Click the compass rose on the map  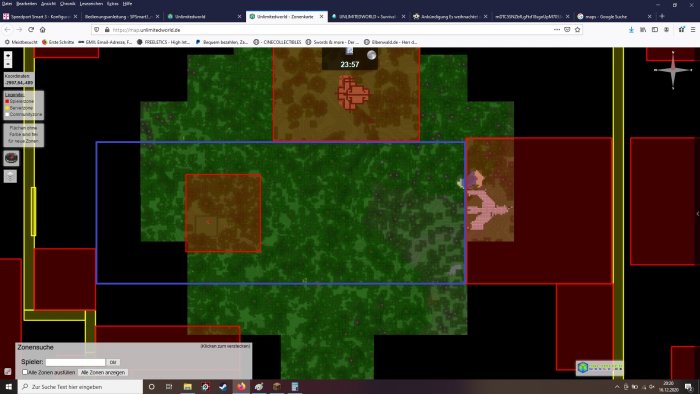[x=673, y=70]
